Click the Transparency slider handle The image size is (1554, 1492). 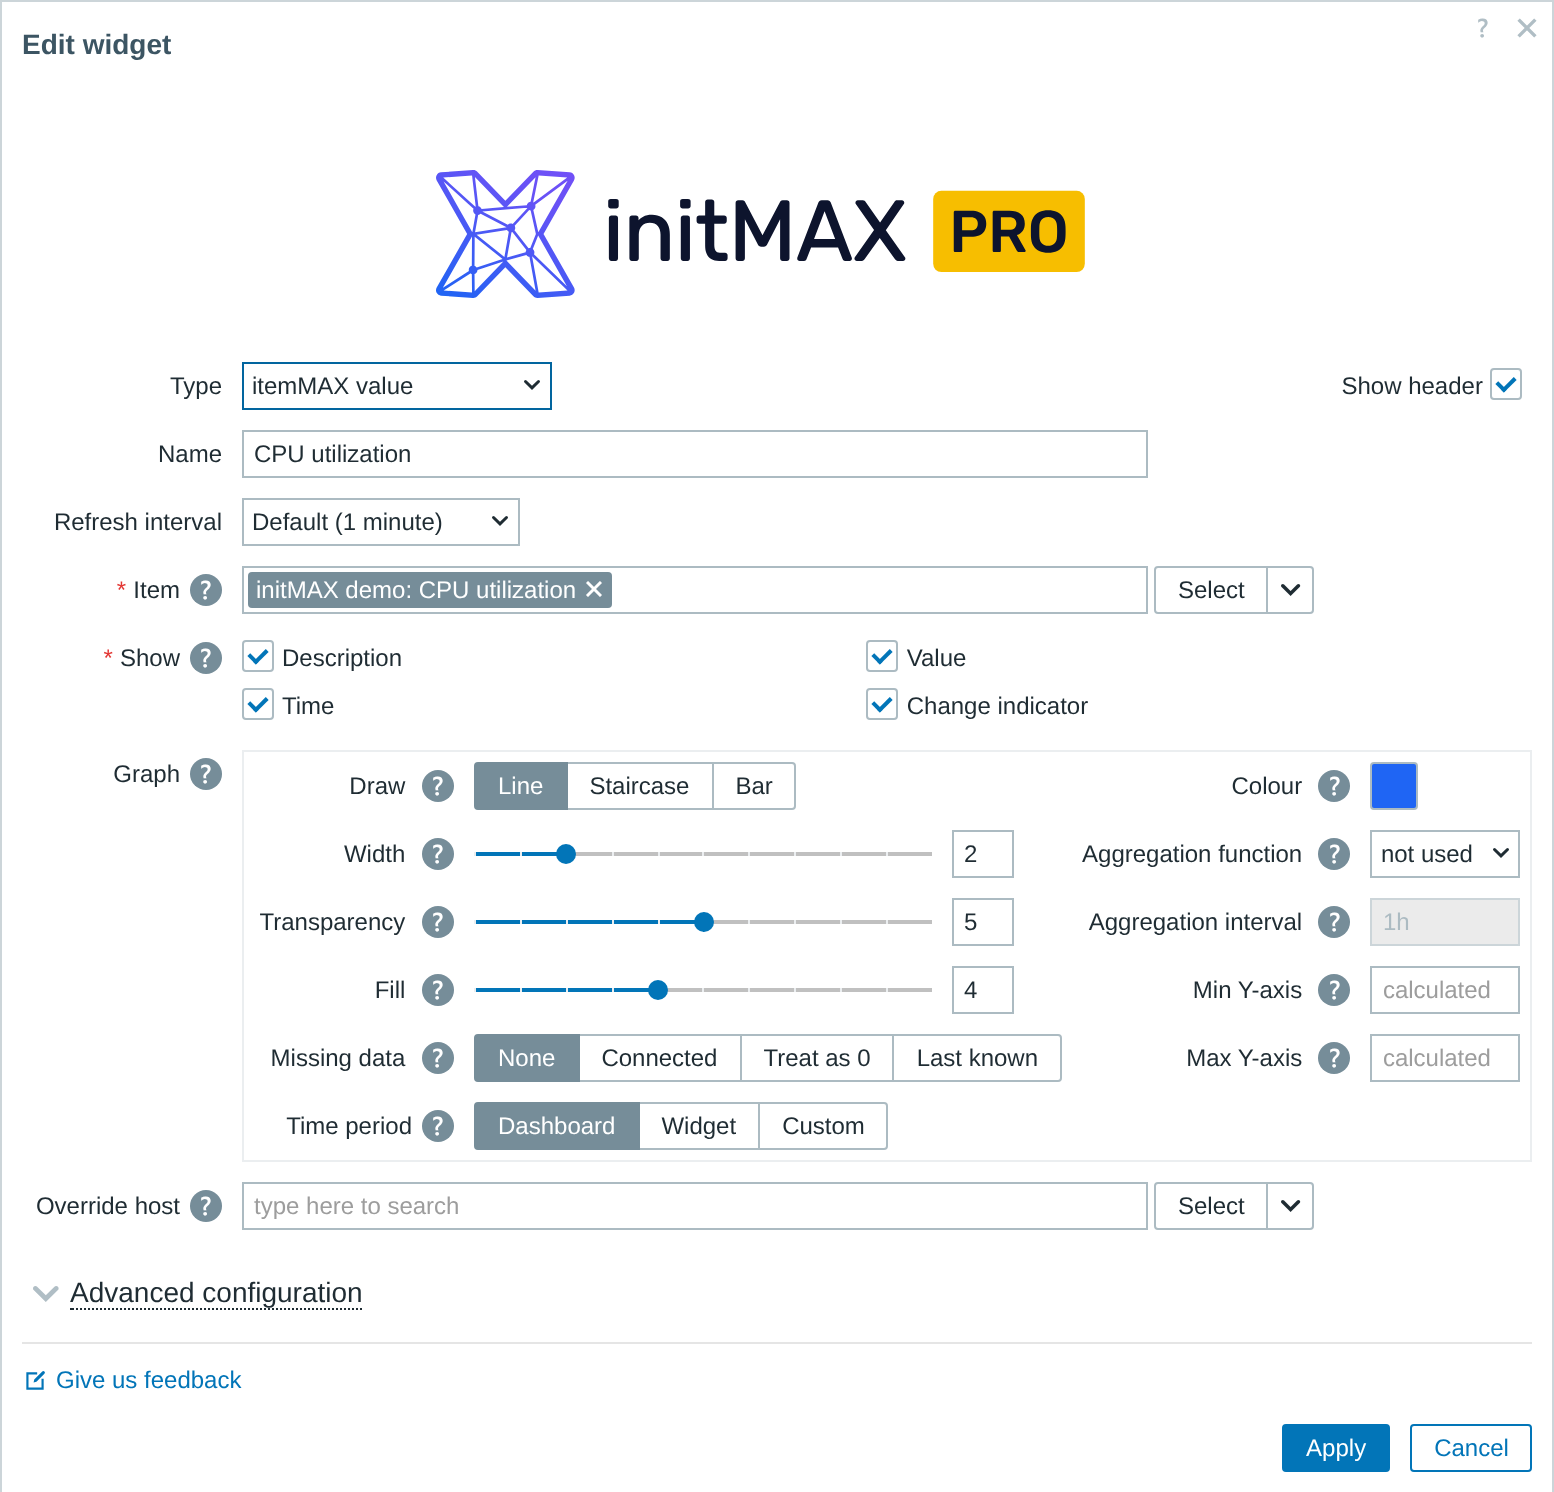704,922
